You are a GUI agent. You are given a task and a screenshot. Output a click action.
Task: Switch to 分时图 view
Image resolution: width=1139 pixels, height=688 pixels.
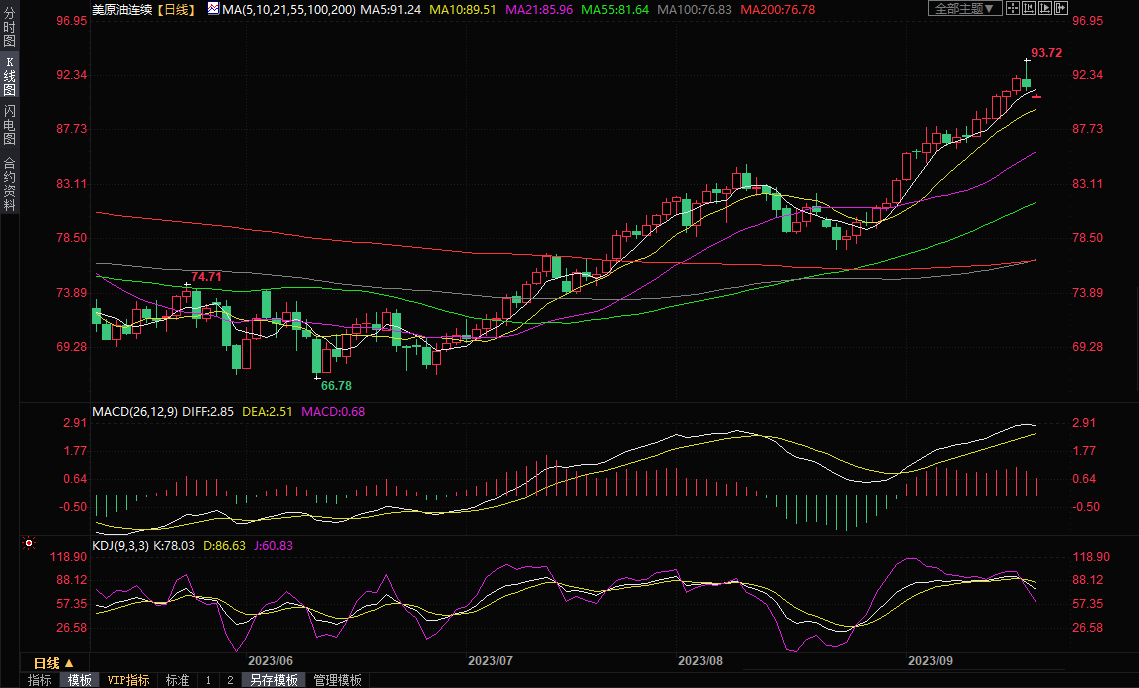[x=9, y=29]
